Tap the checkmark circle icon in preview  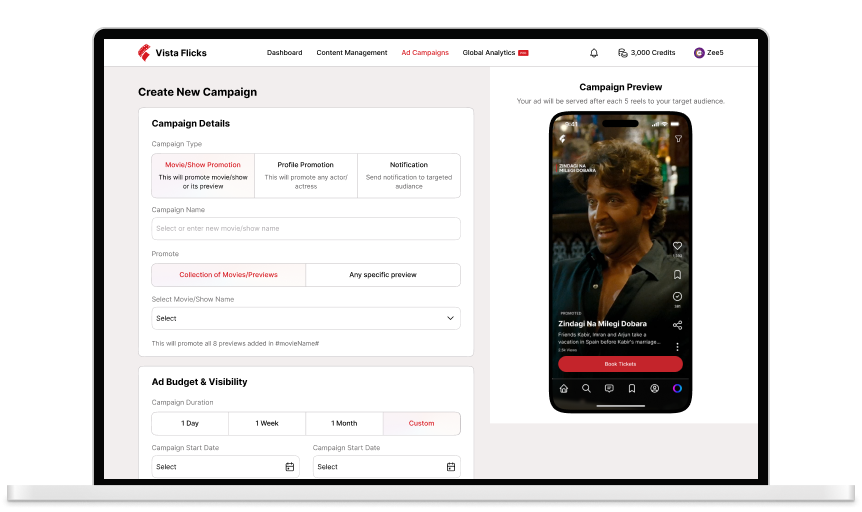[677, 296]
